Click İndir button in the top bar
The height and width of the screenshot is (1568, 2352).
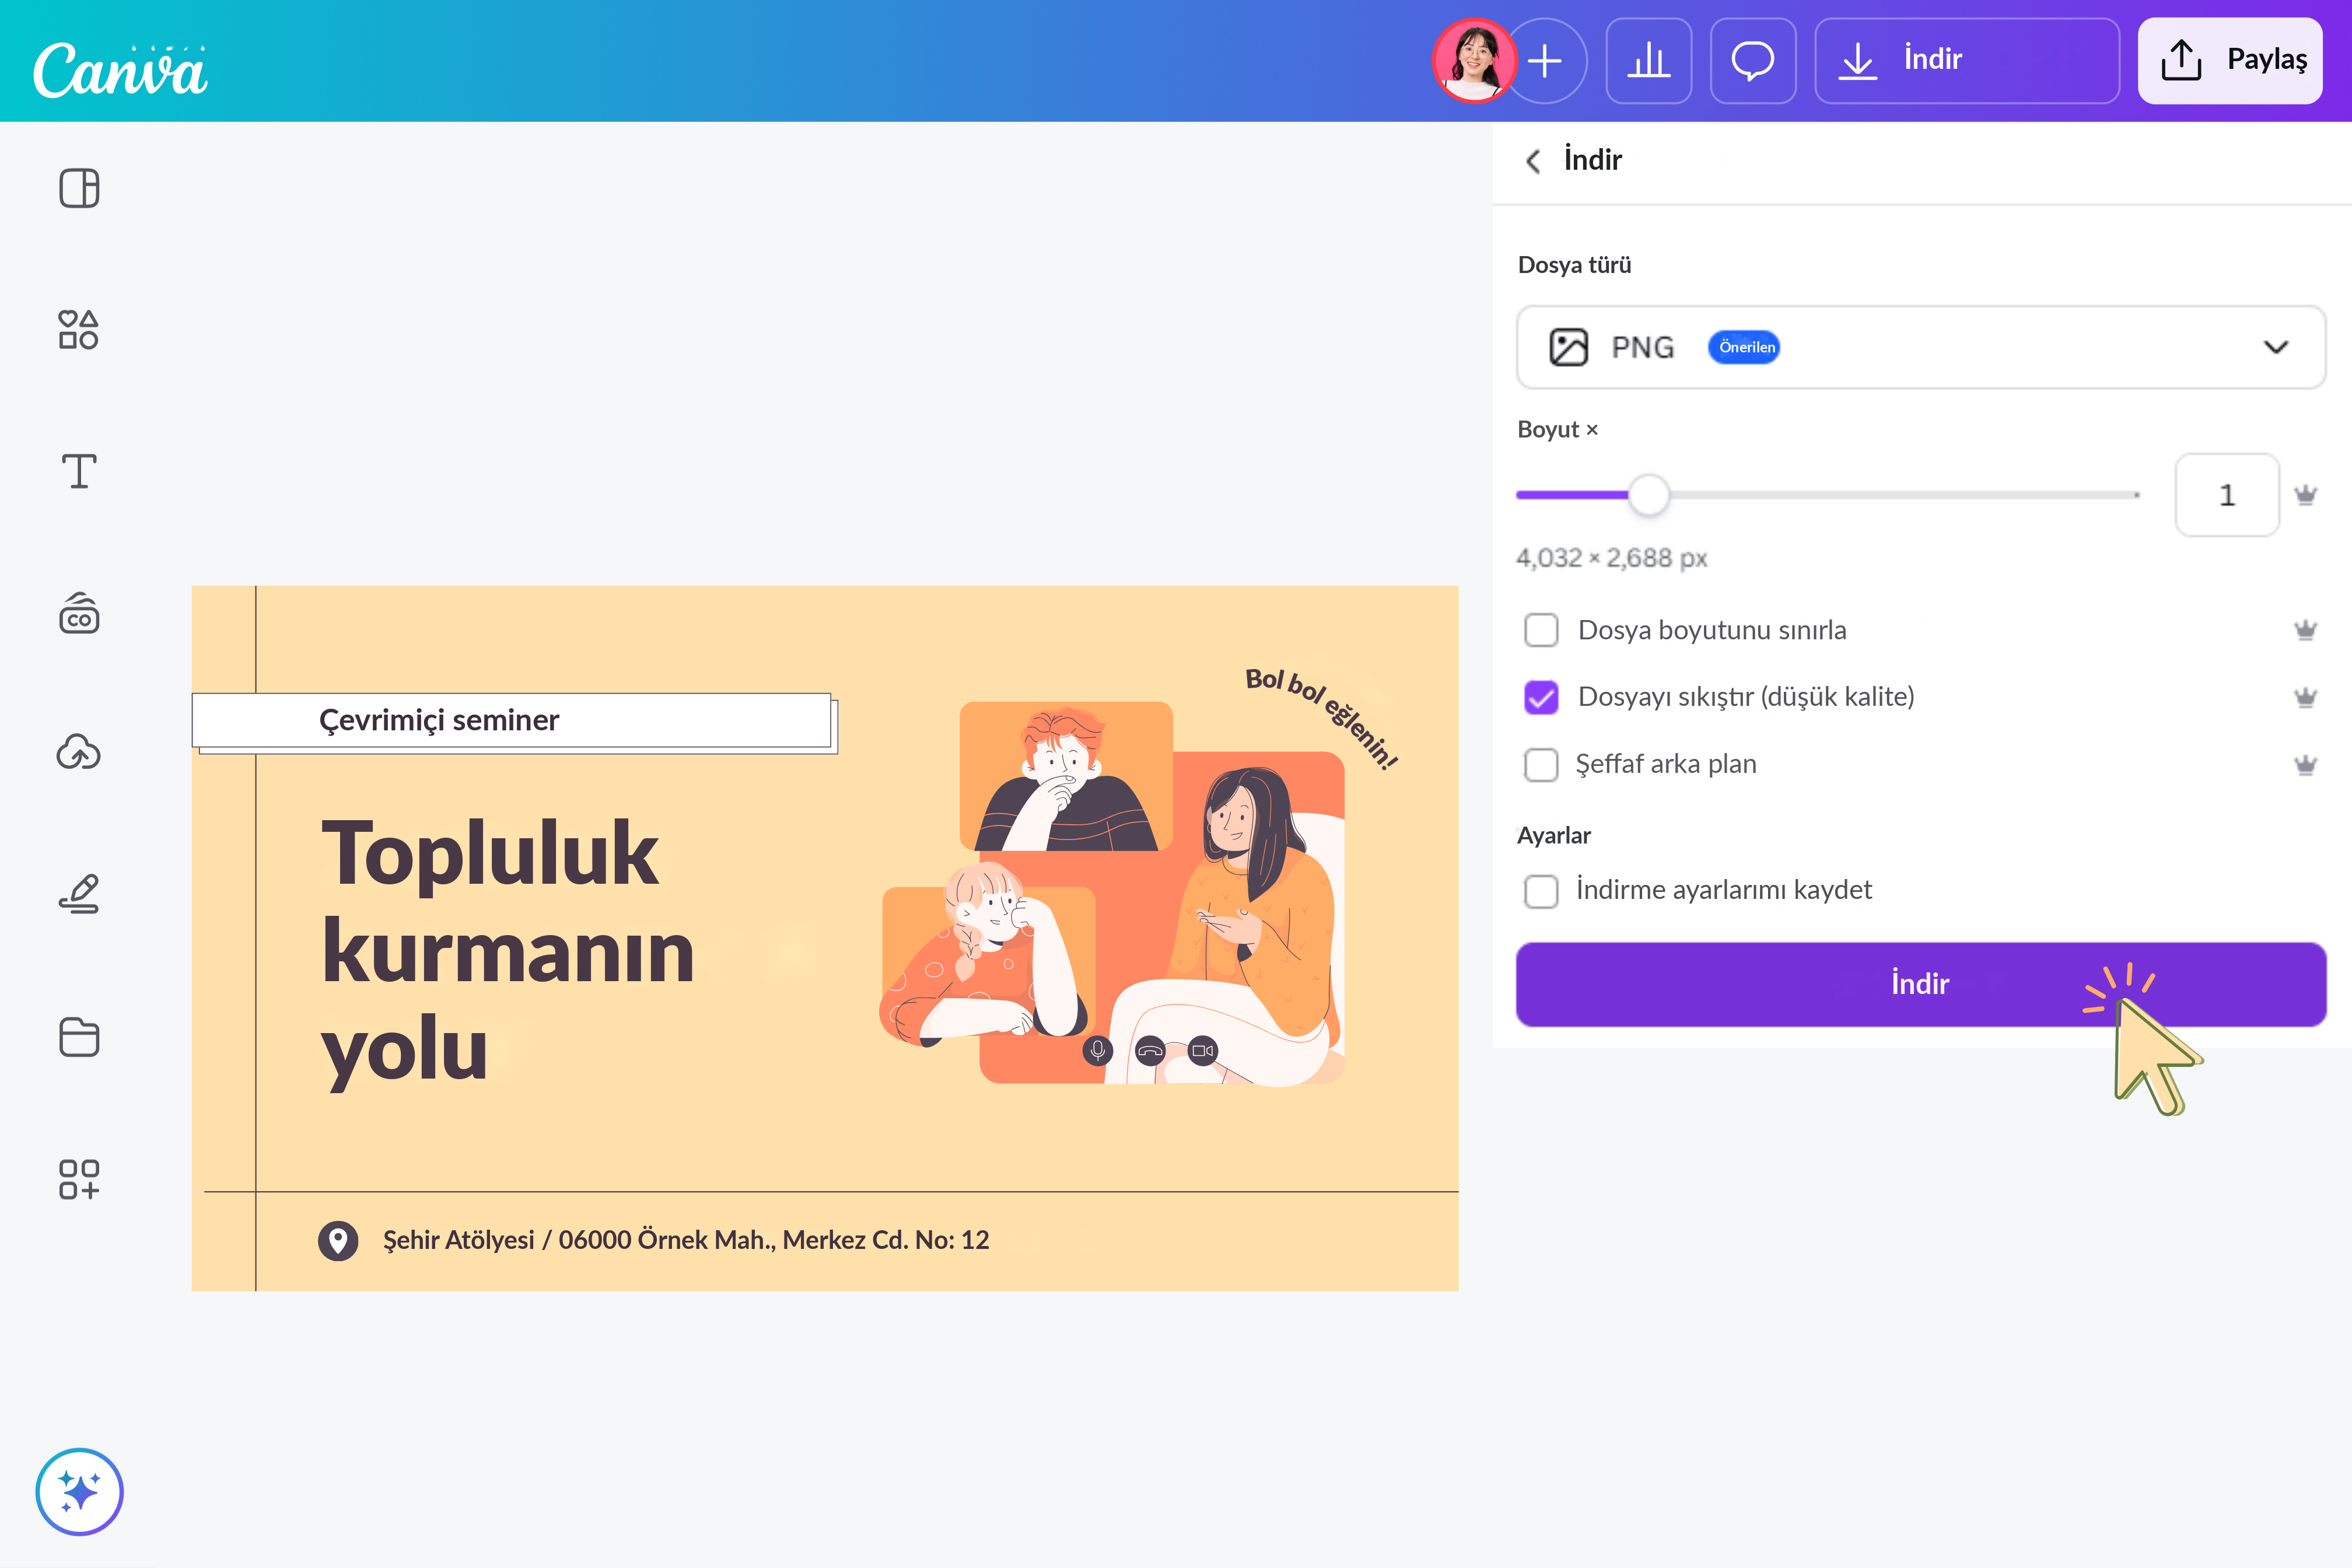[x=1967, y=60]
